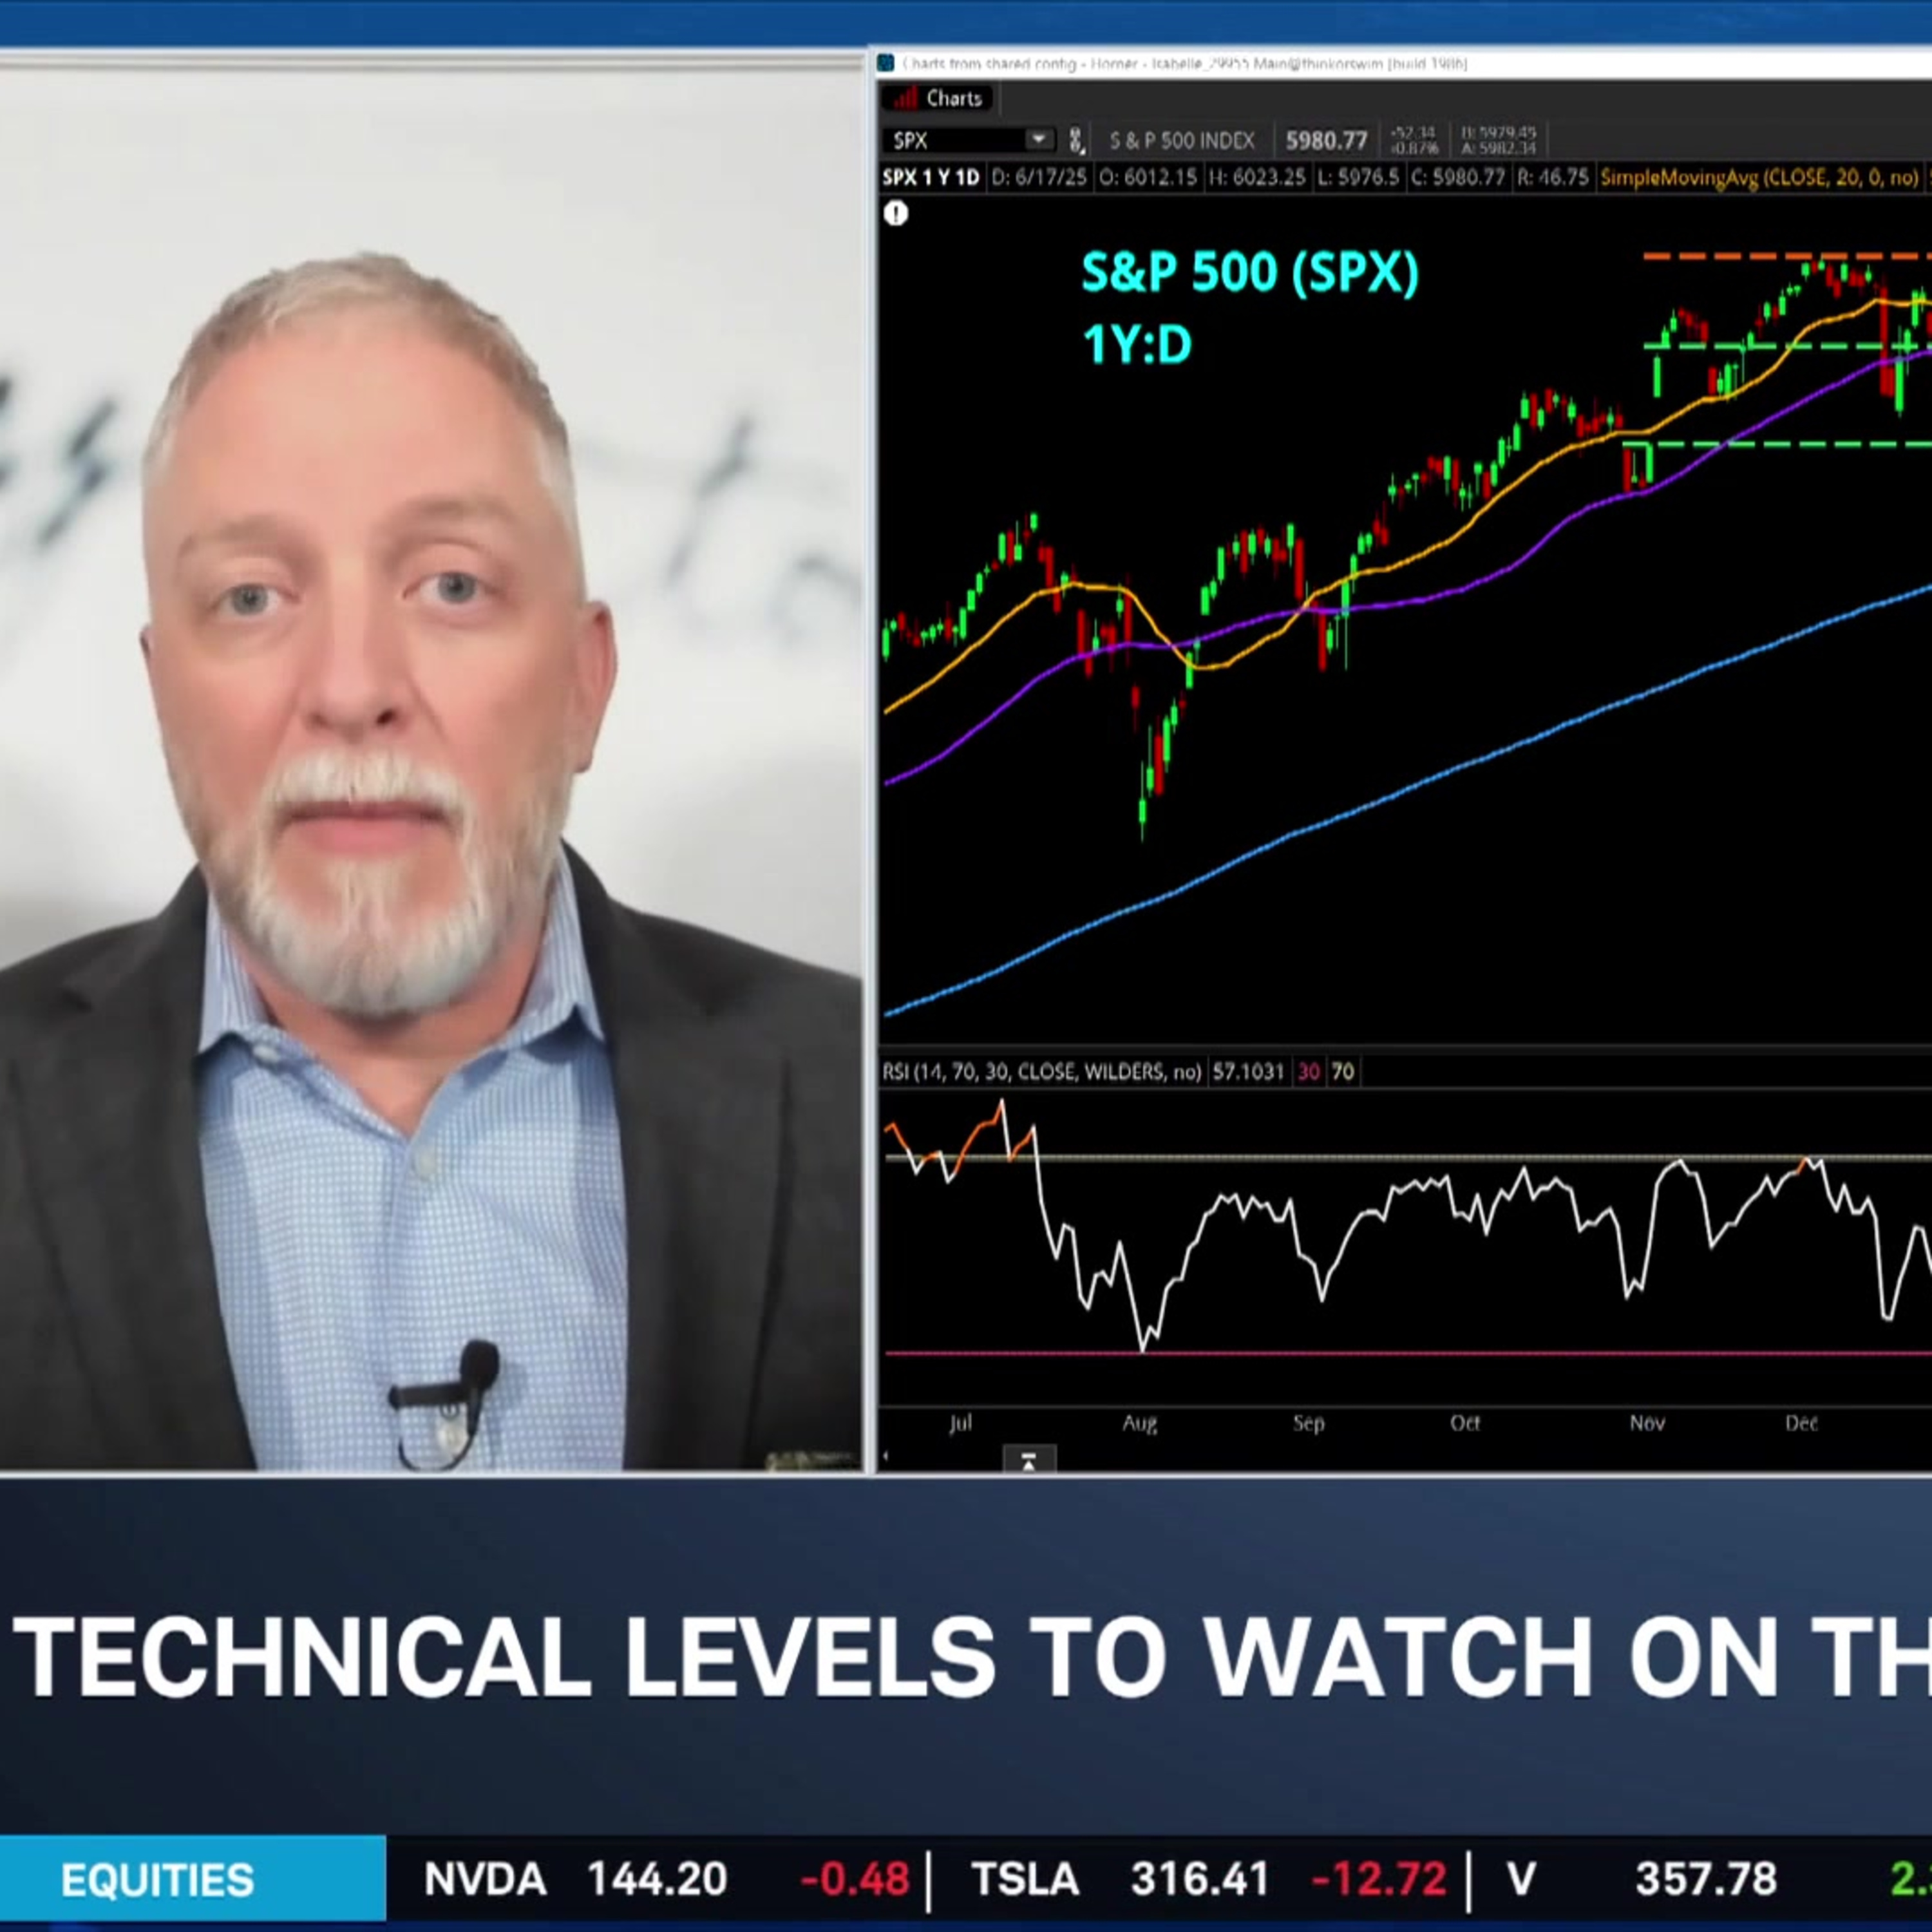1932x1932 pixels.
Task: Click the Aug marker on the time axis
Action: 1139,1422
